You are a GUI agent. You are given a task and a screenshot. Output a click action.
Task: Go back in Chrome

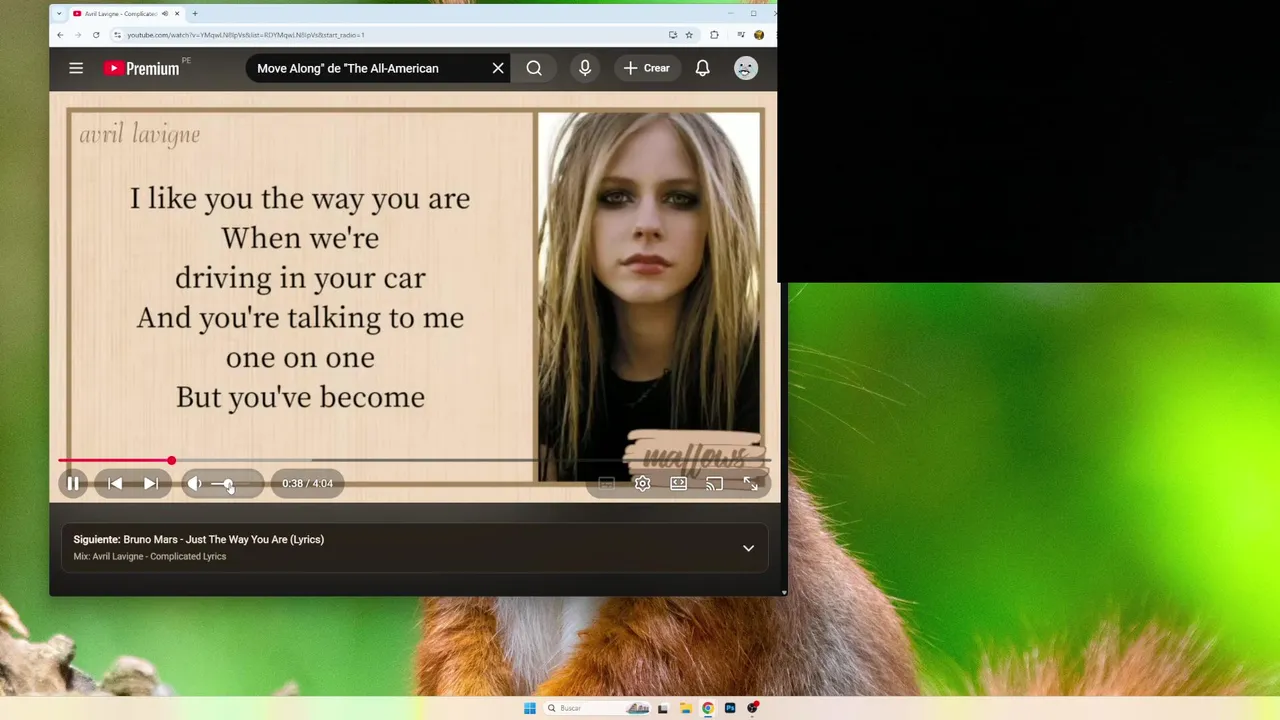pyautogui.click(x=60, y=35)
